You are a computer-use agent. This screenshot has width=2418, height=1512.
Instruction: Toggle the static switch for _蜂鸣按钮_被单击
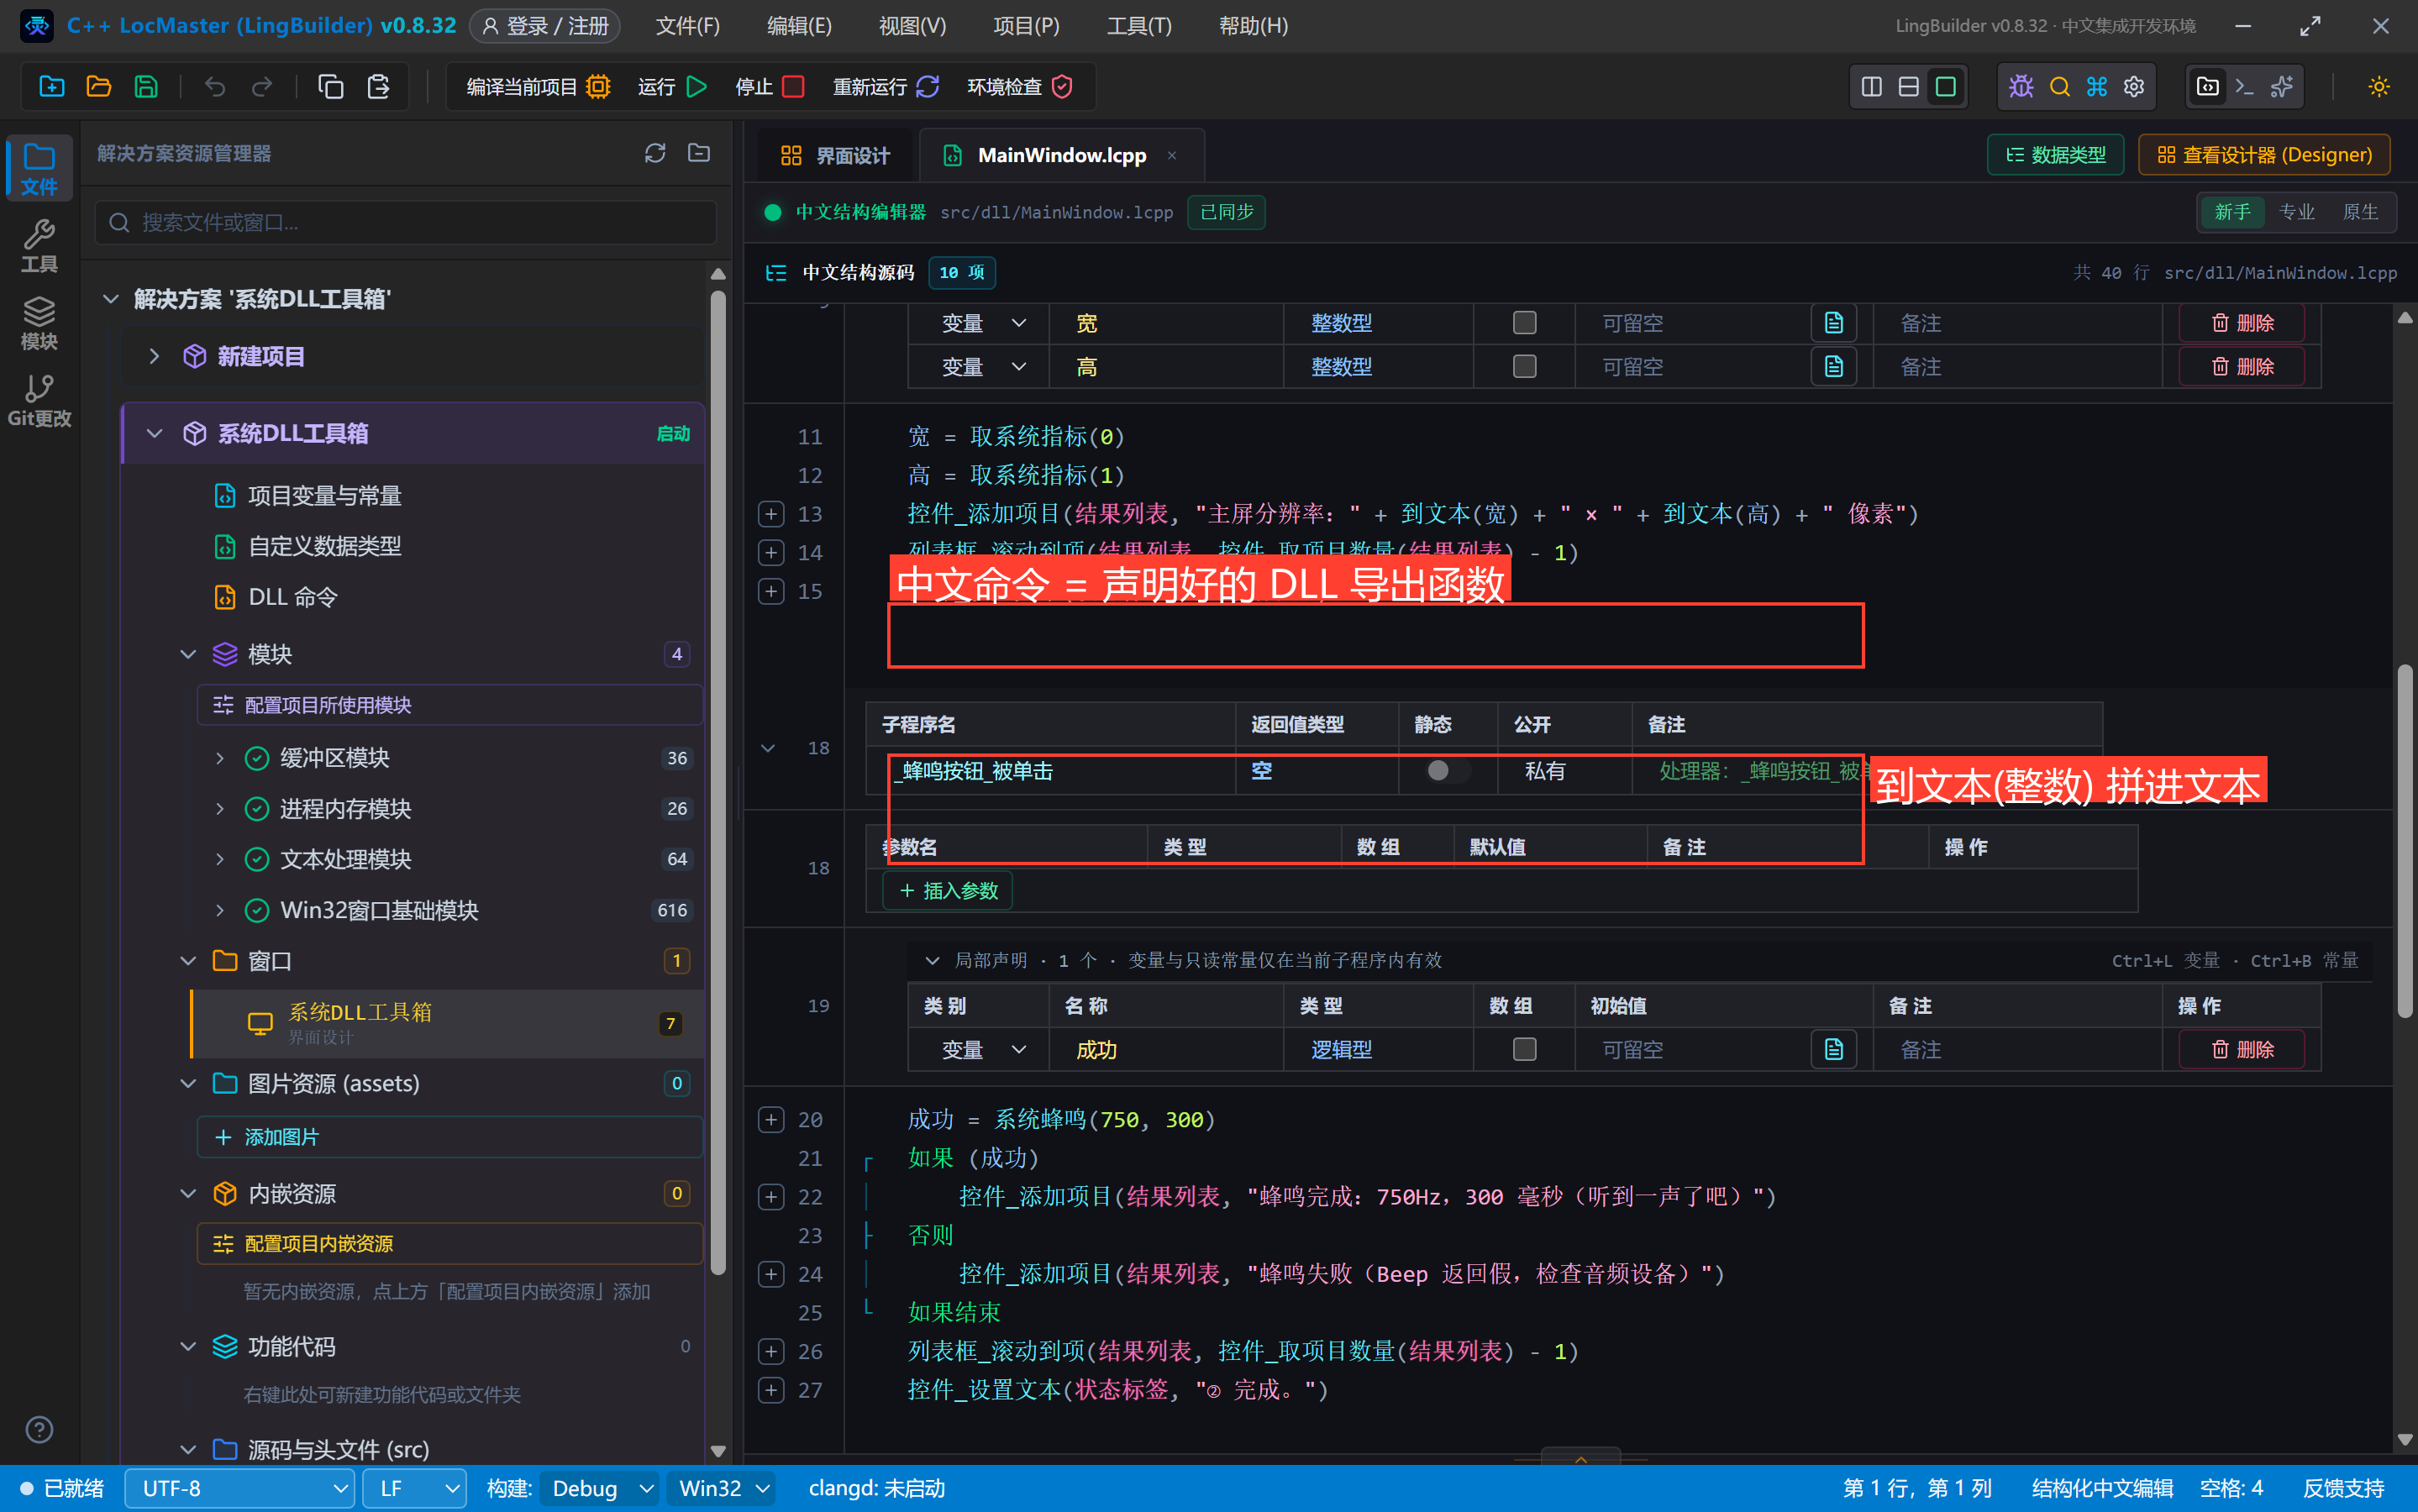coord(1447,770)
